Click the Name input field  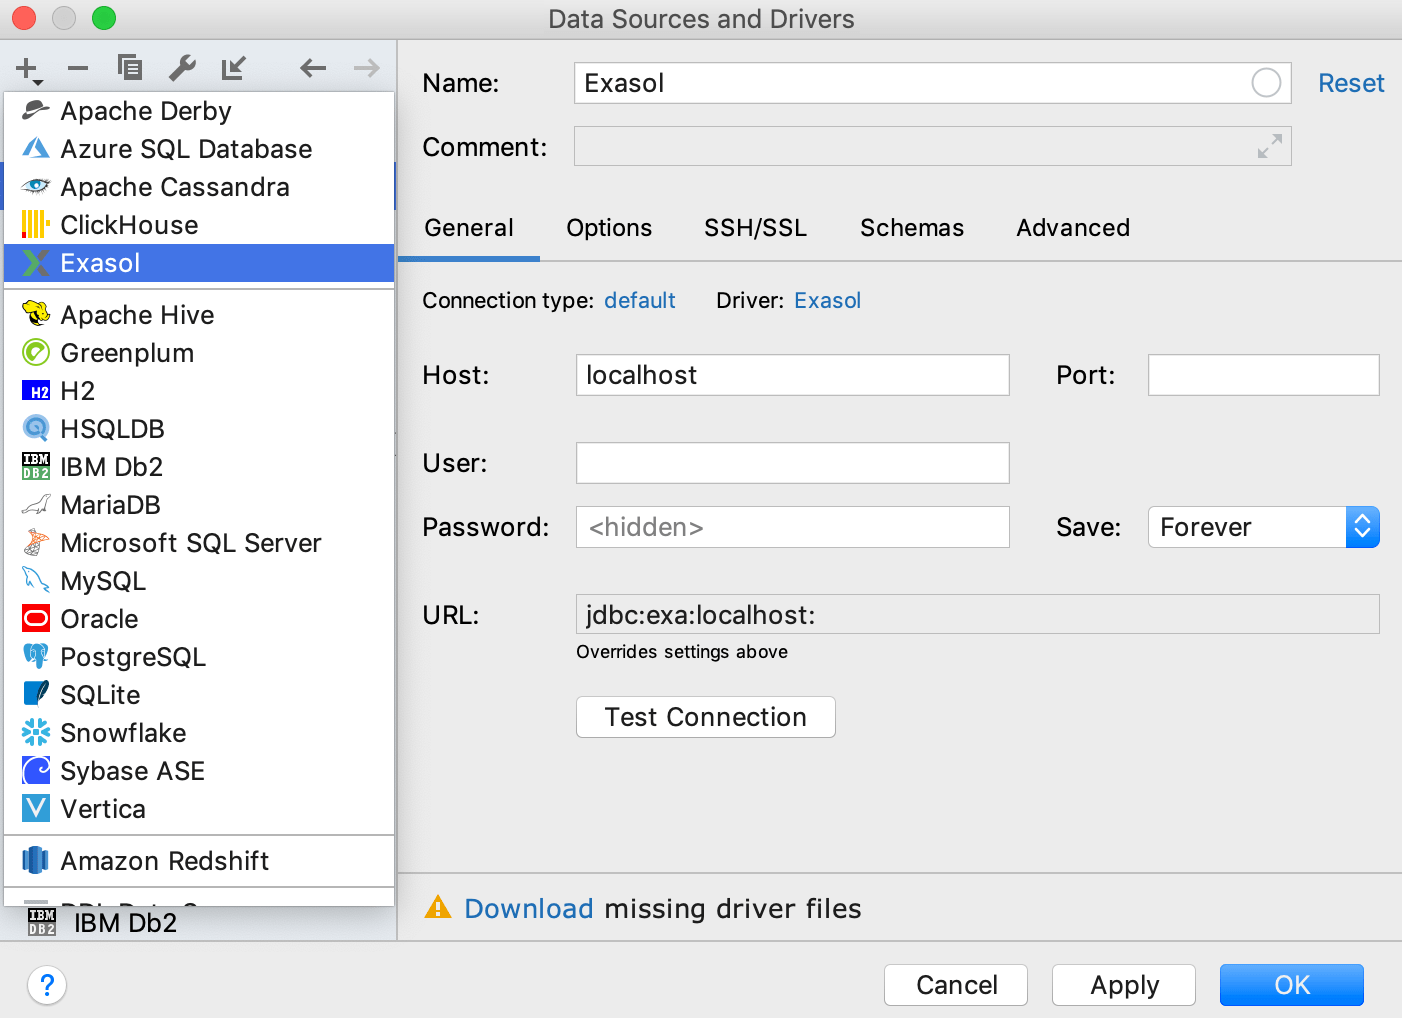932,83
